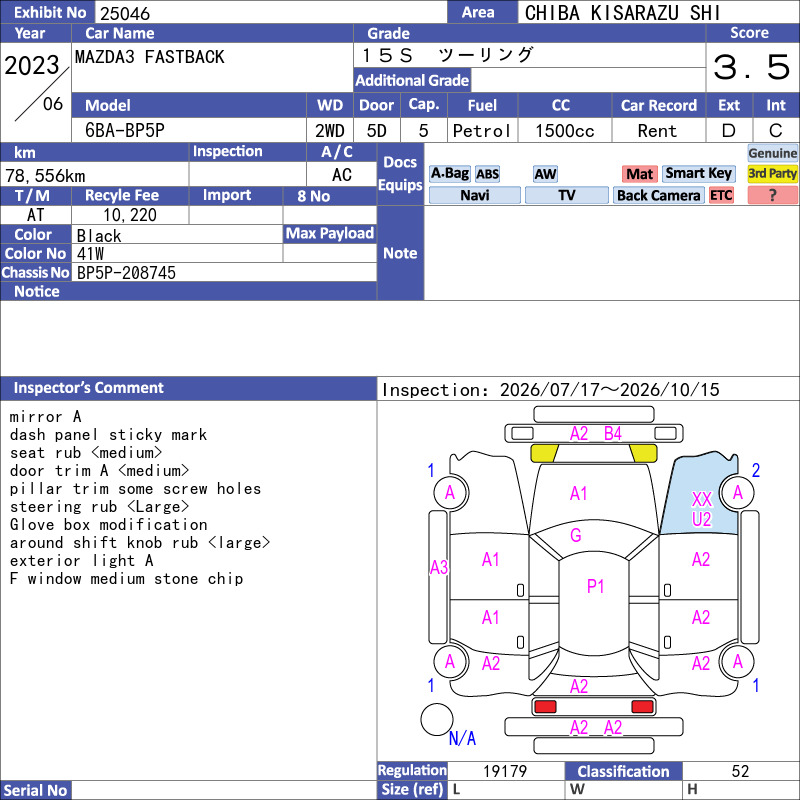Click the model code 6BA-BP5P

click(x=124, y=131)
